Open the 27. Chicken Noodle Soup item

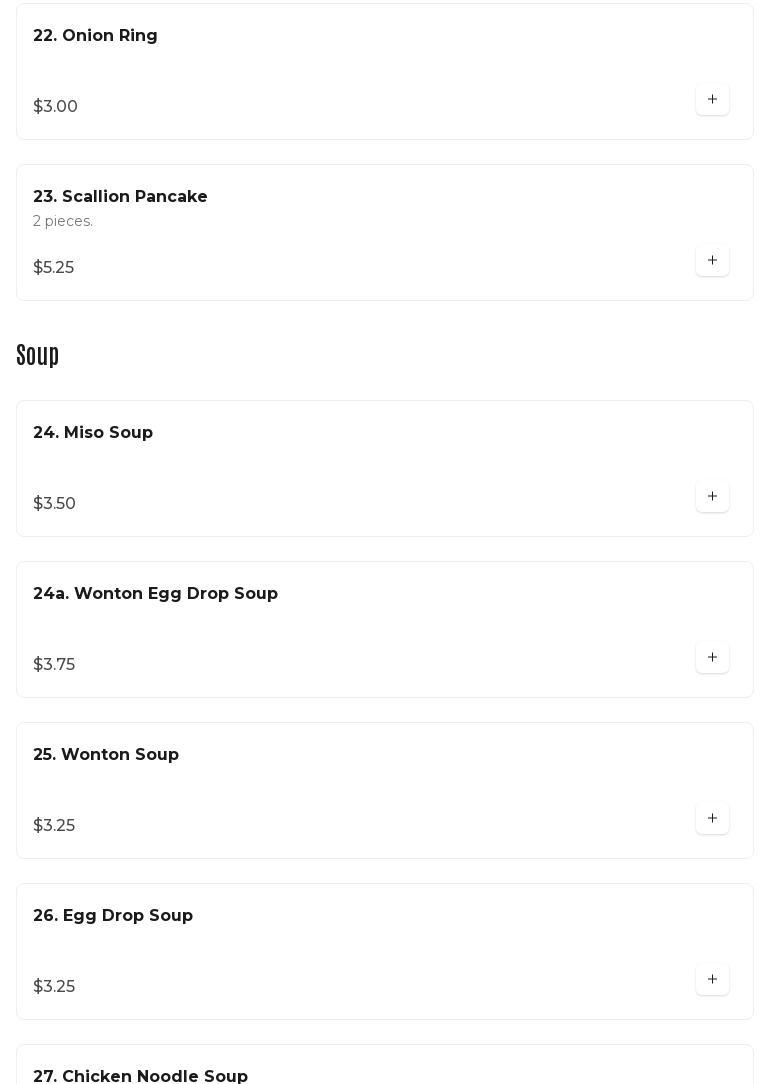pos(140,1076)
